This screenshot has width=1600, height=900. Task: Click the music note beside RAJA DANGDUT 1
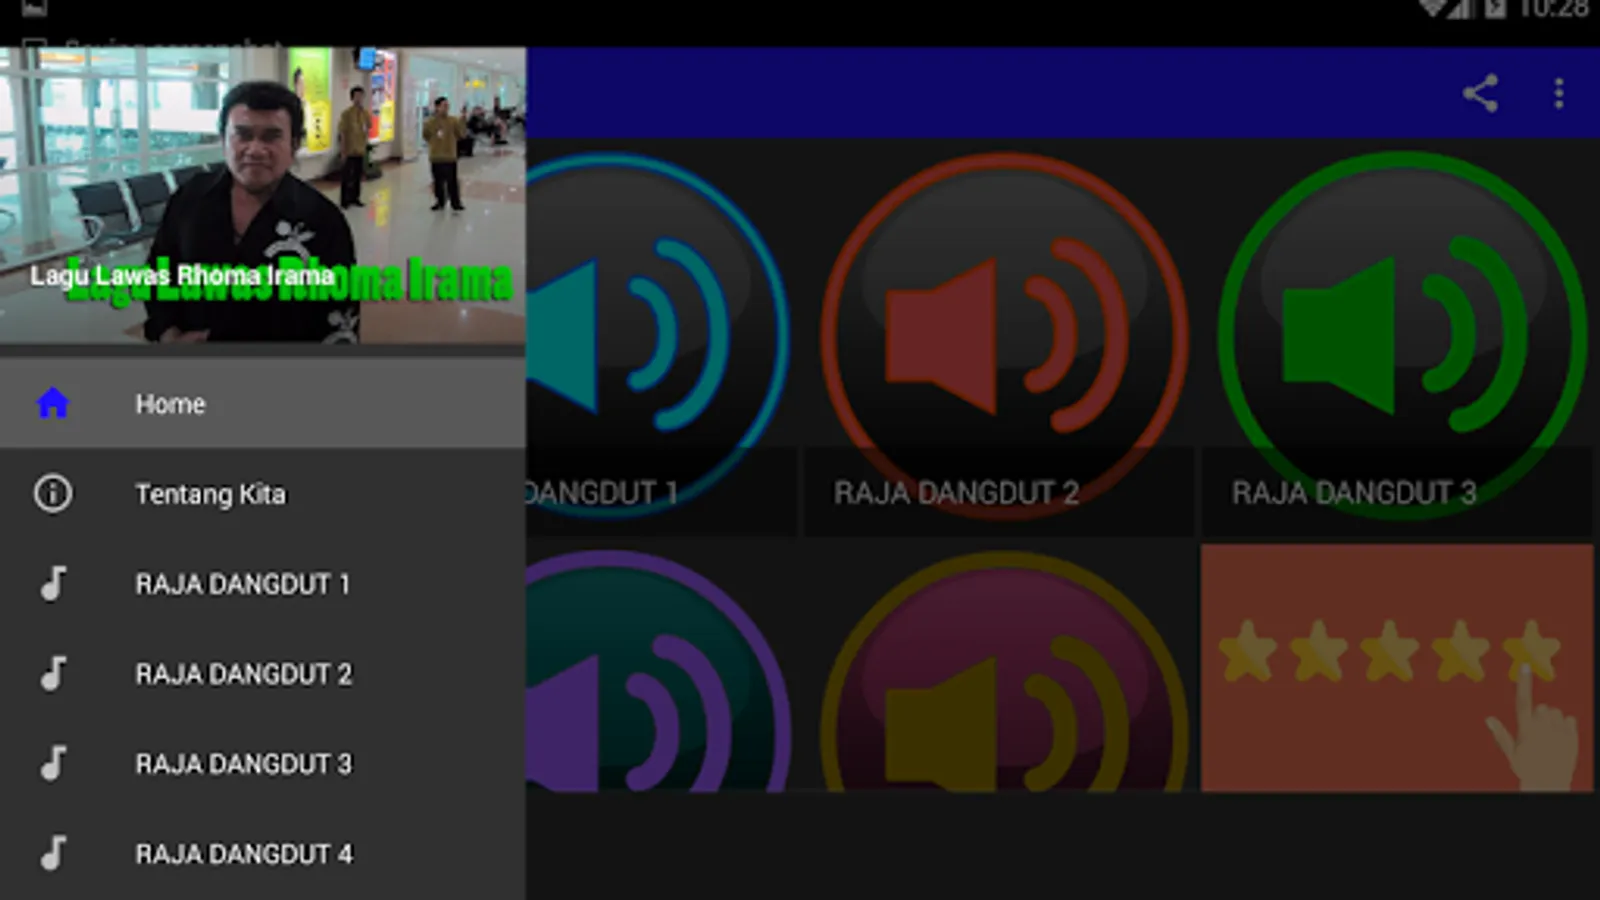[x=53, y=583]
